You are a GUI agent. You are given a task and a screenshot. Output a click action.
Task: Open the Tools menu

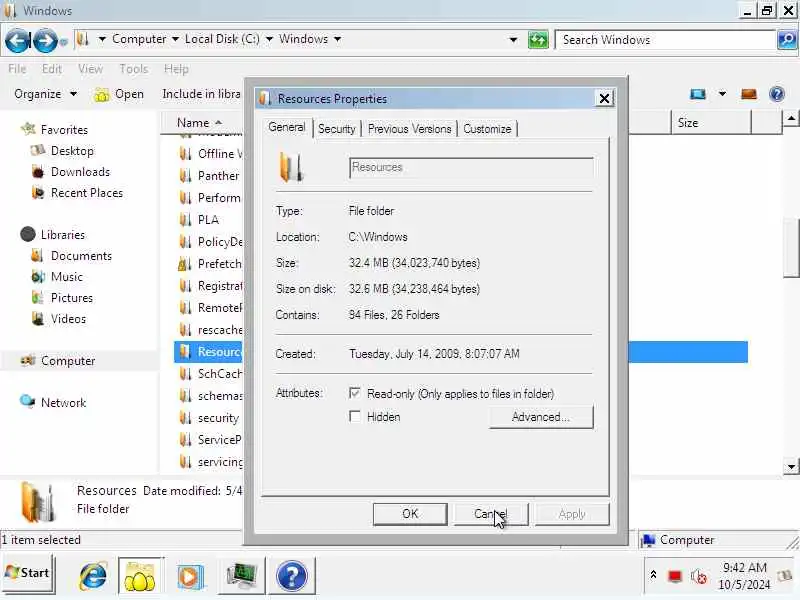click(x=133, y=69)
